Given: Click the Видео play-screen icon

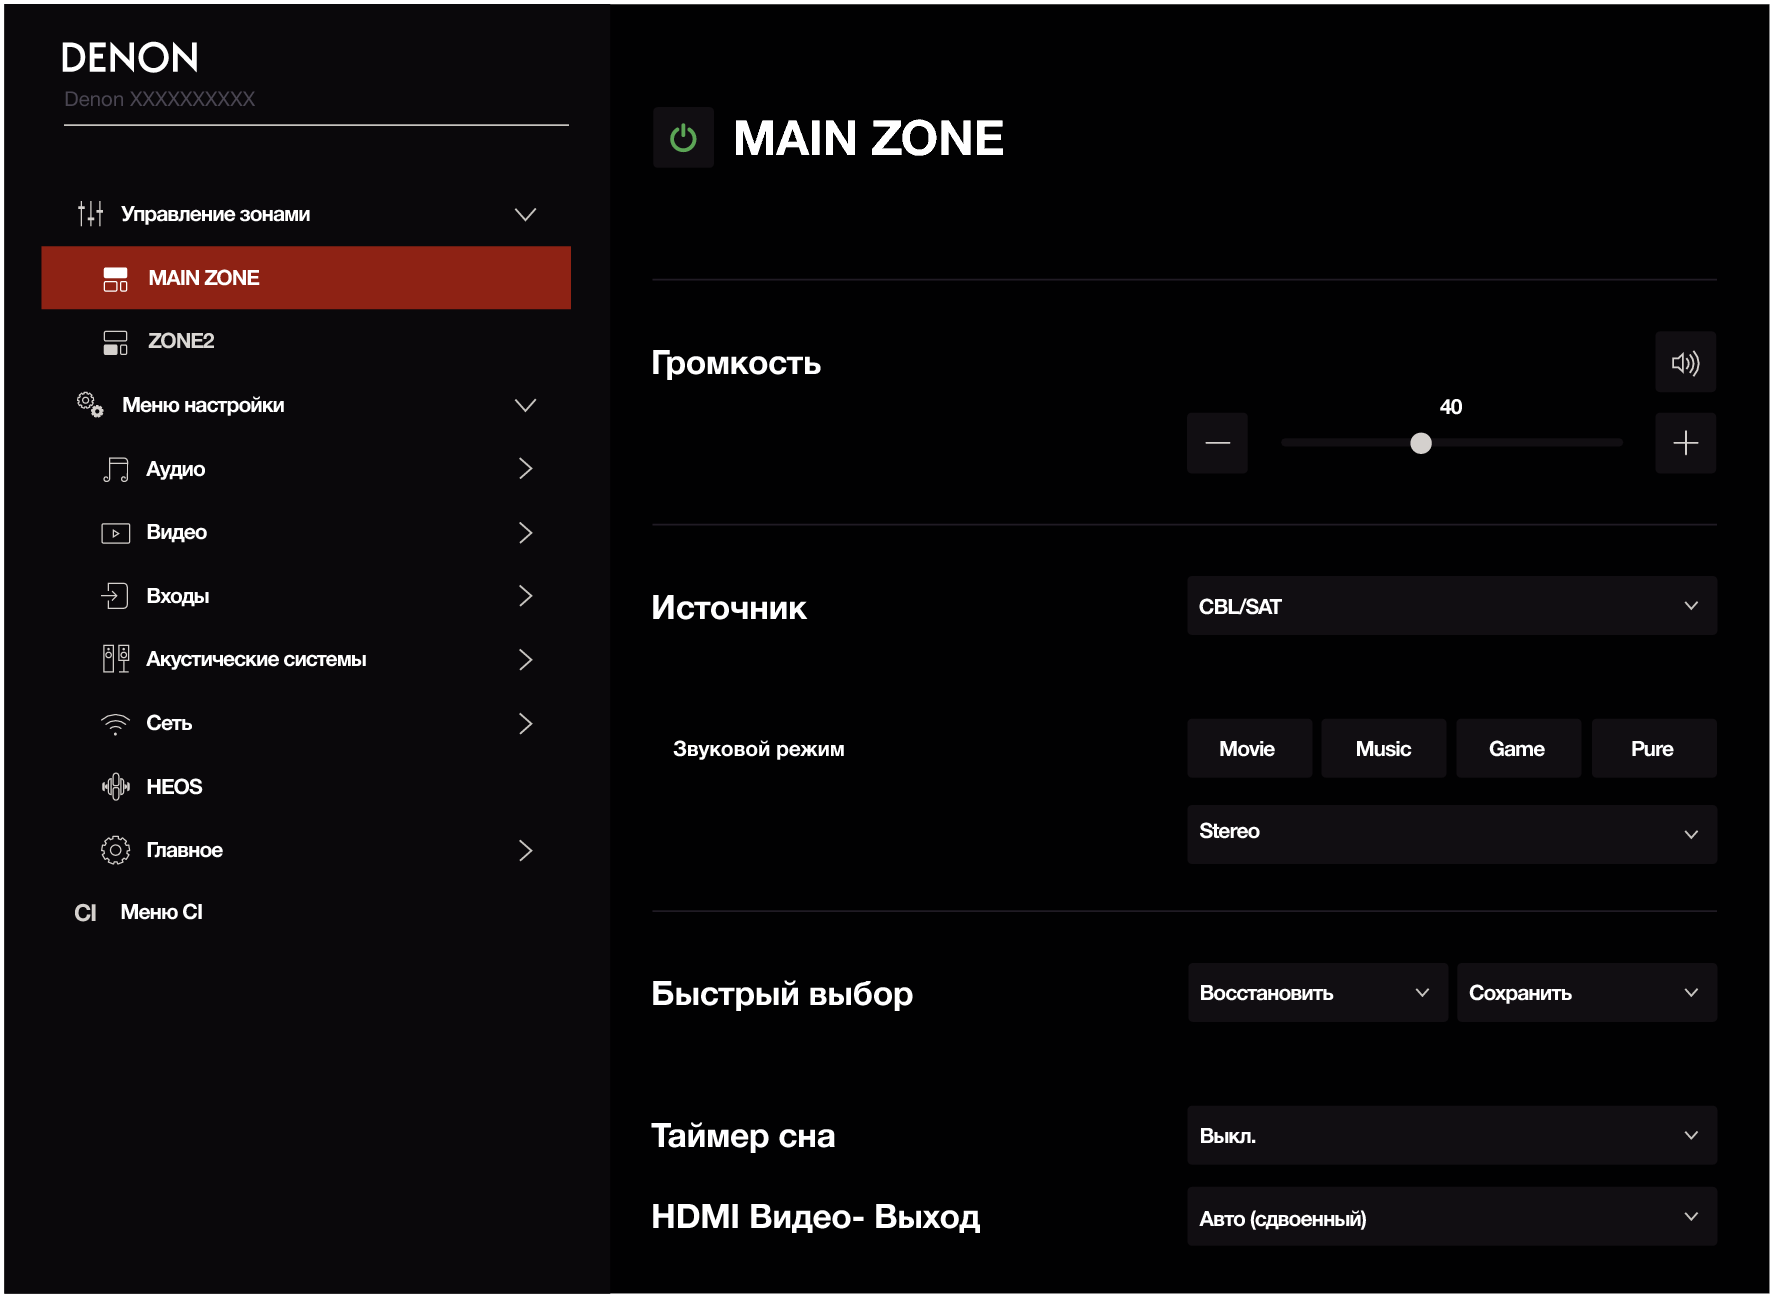Looking at the screenshot, I should (x=116, y=533).
